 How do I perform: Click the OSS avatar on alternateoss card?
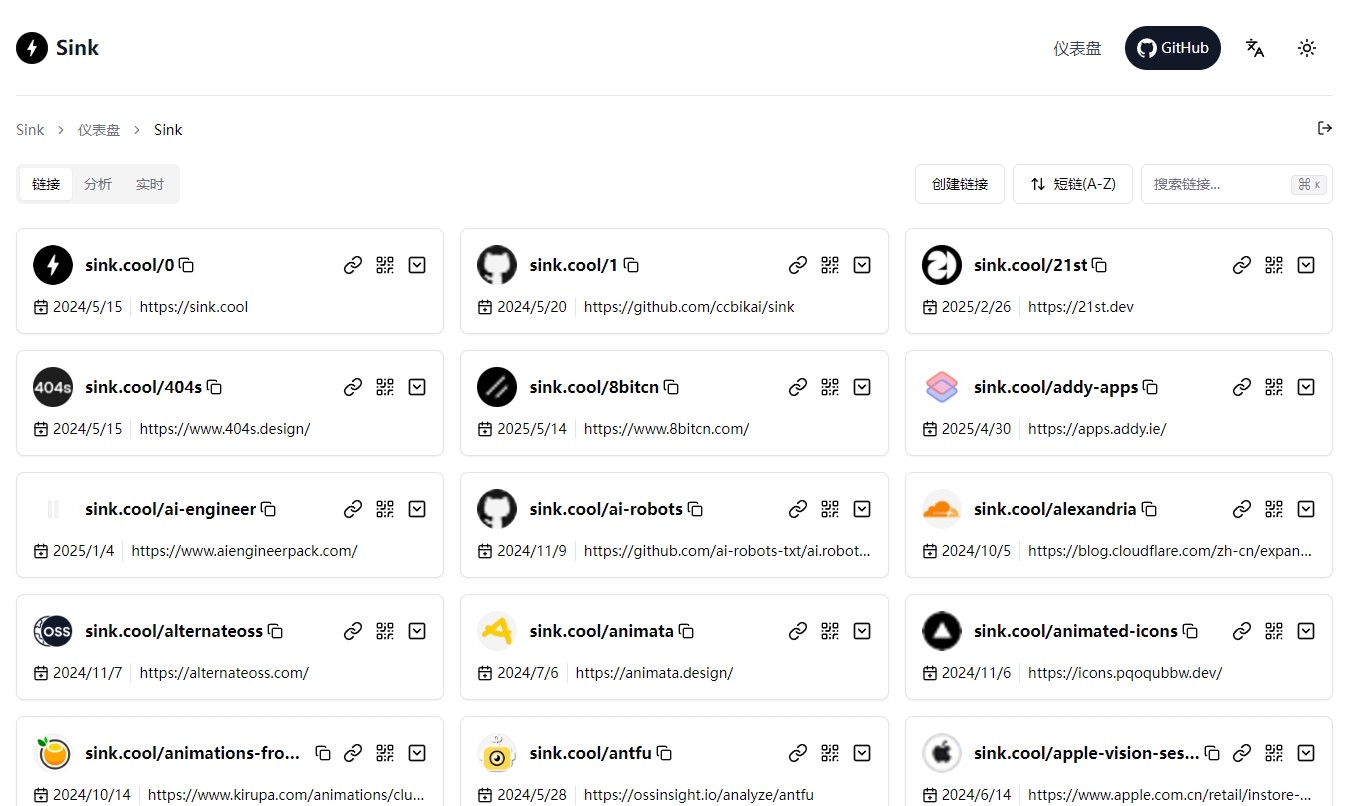click(x=53, y=631)
